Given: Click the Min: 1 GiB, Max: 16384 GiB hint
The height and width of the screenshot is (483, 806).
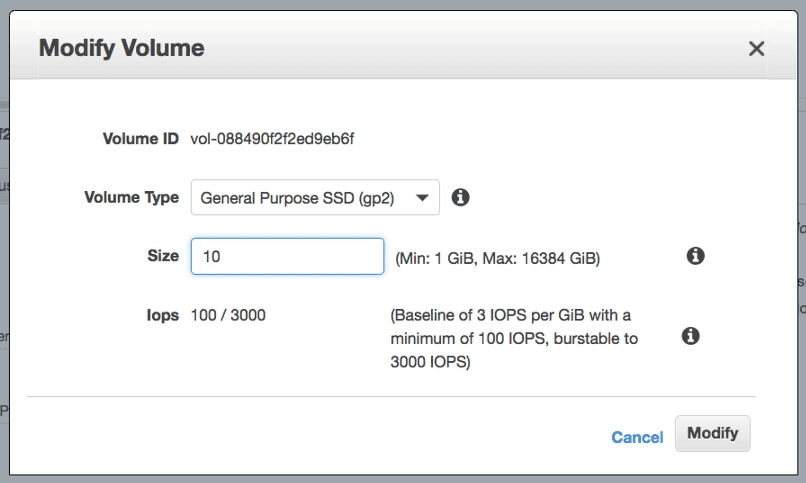Looking at the screenshot, I should [x=497, y=258].
